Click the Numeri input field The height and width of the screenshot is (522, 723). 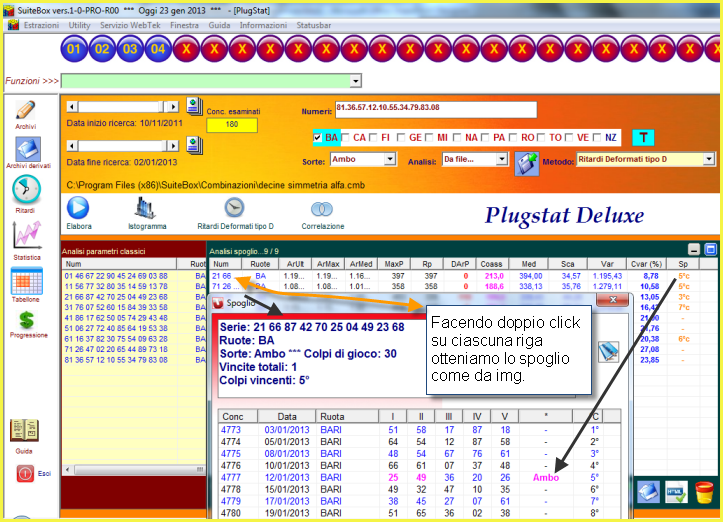tap(436, 110)
